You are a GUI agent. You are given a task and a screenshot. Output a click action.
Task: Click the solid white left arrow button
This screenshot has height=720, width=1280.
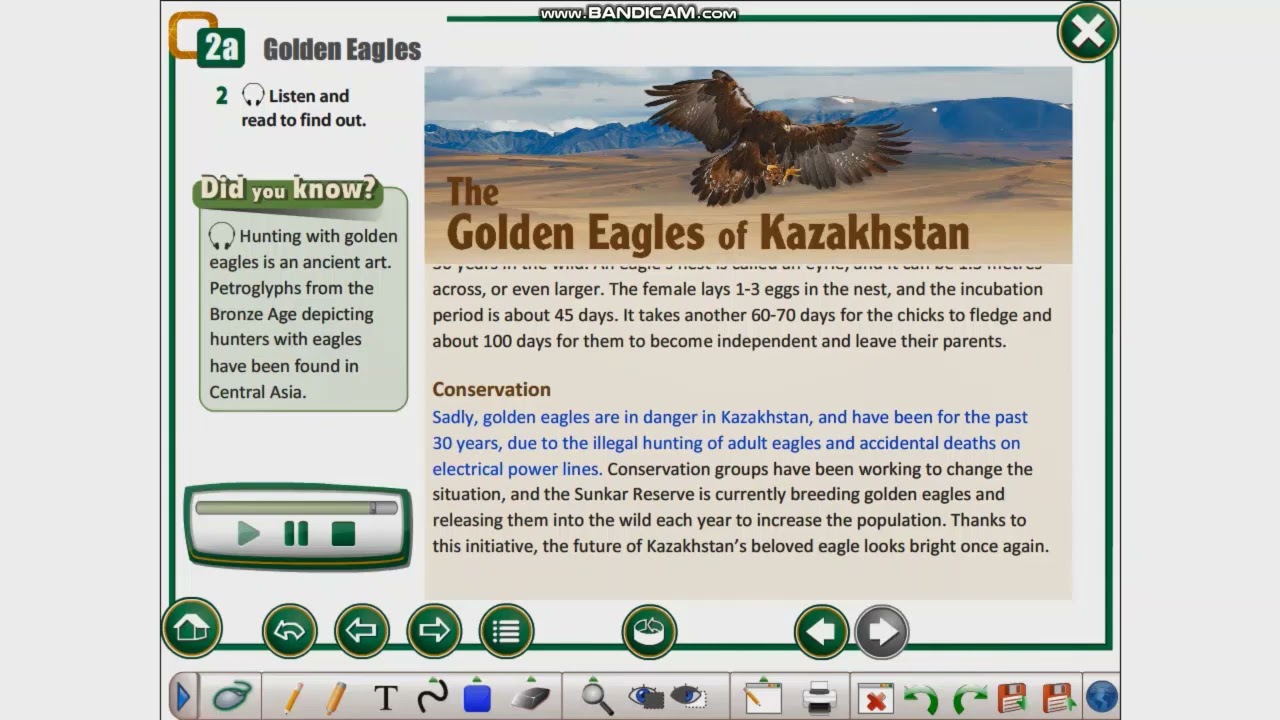coord(821,631)
